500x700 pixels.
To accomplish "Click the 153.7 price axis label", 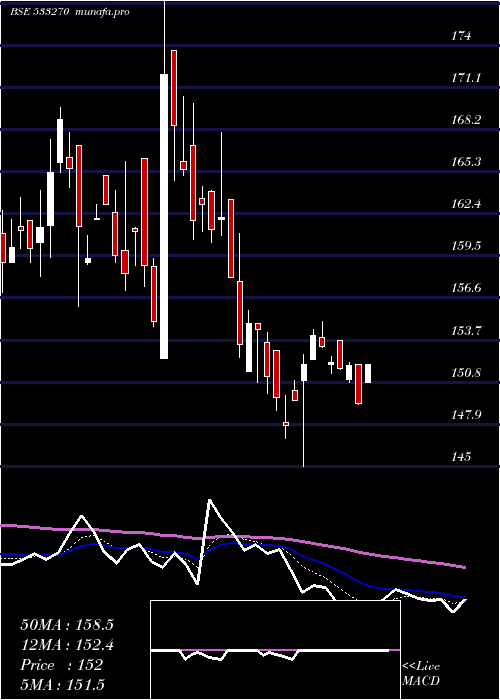I will click(x=465, y=331).
